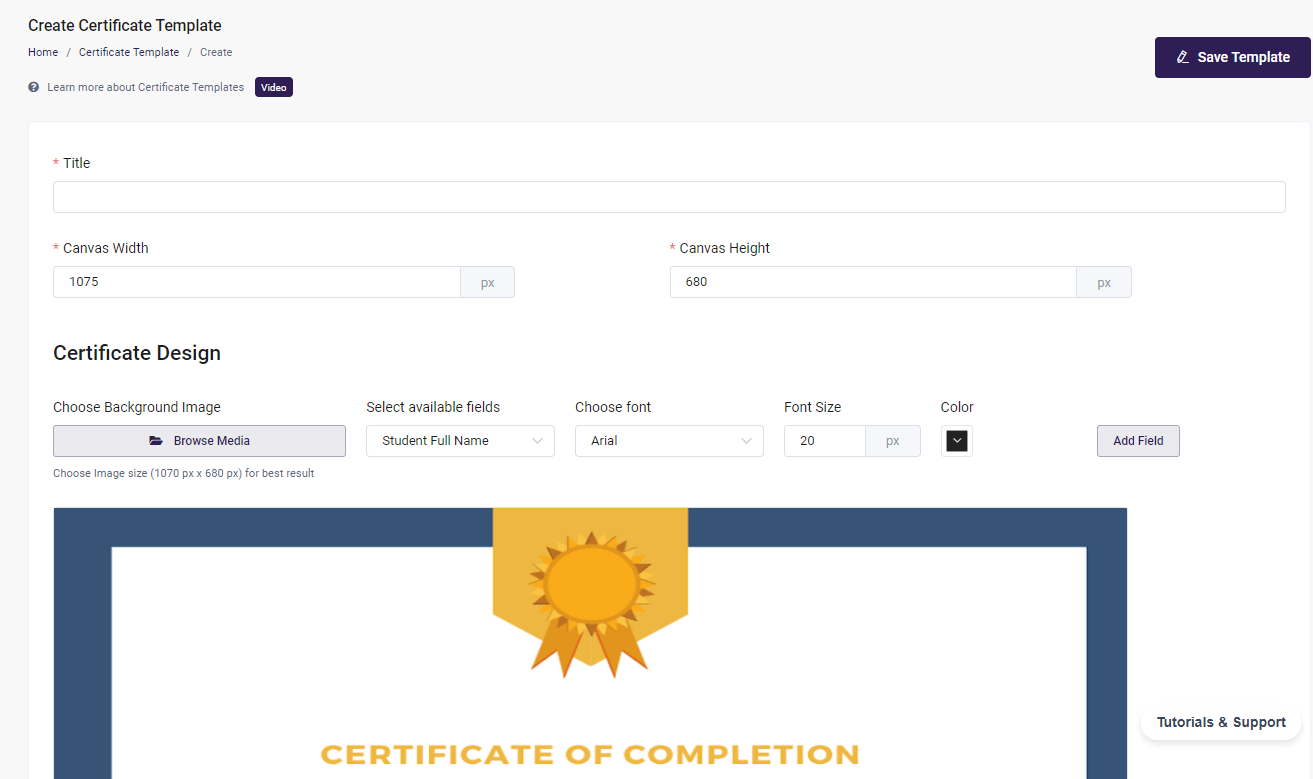The height and width of the screenshot is (779, 1313).
Task: Click the Canvas Width input
Action: (x=255, y=281)
